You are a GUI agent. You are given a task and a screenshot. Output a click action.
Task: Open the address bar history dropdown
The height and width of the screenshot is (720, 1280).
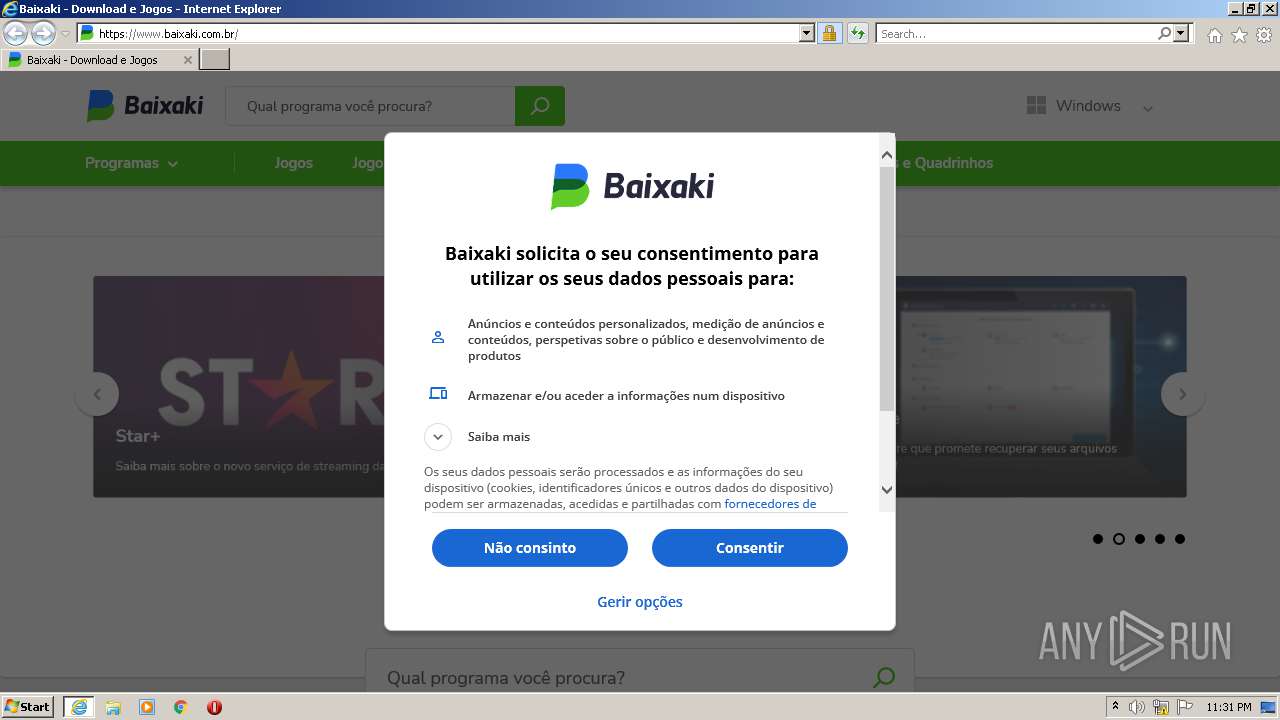[807, 34]
